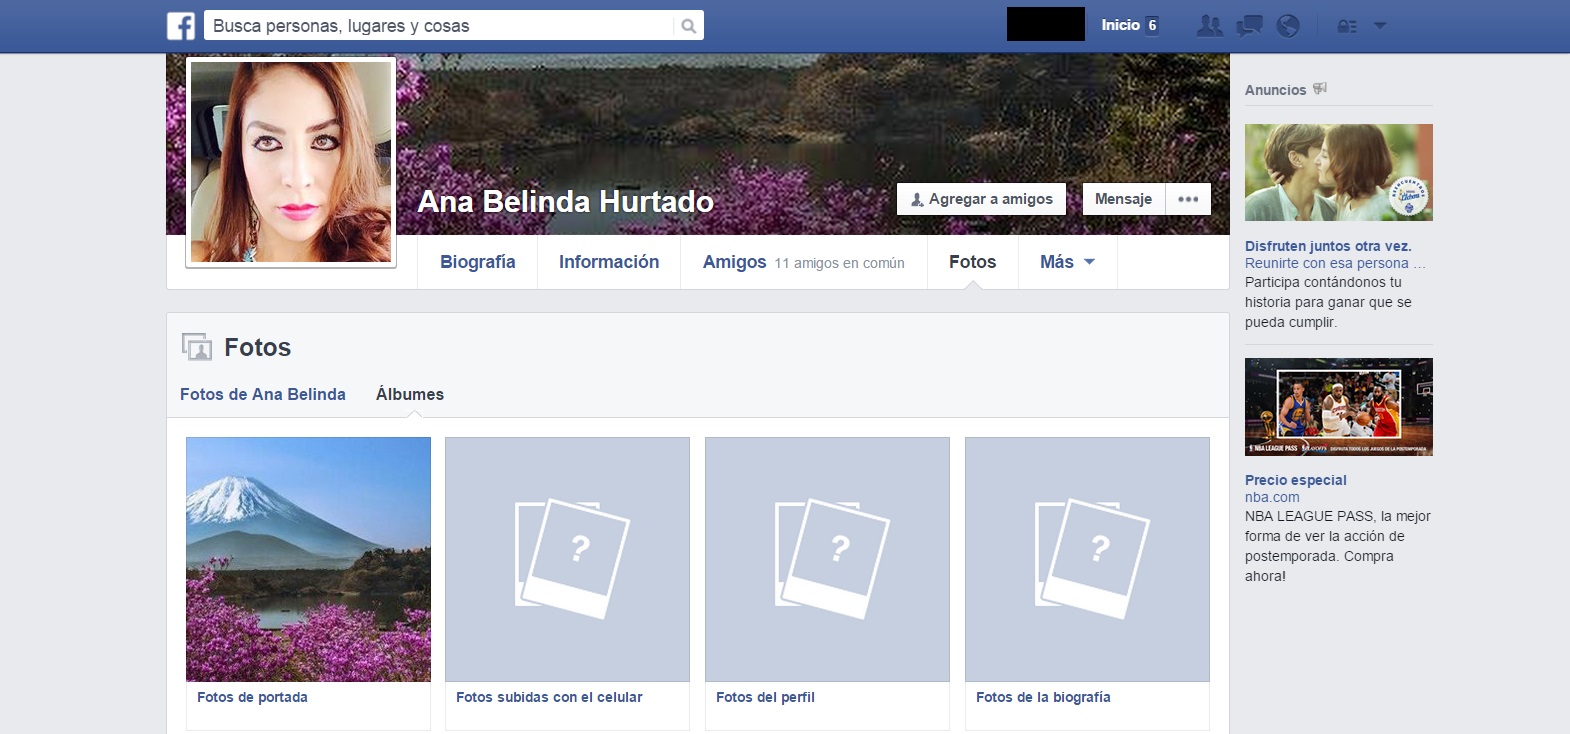The image size is (1570, 734).
Task: Click the Anuncios megaphone icon
Action: tap(1320, 89)
